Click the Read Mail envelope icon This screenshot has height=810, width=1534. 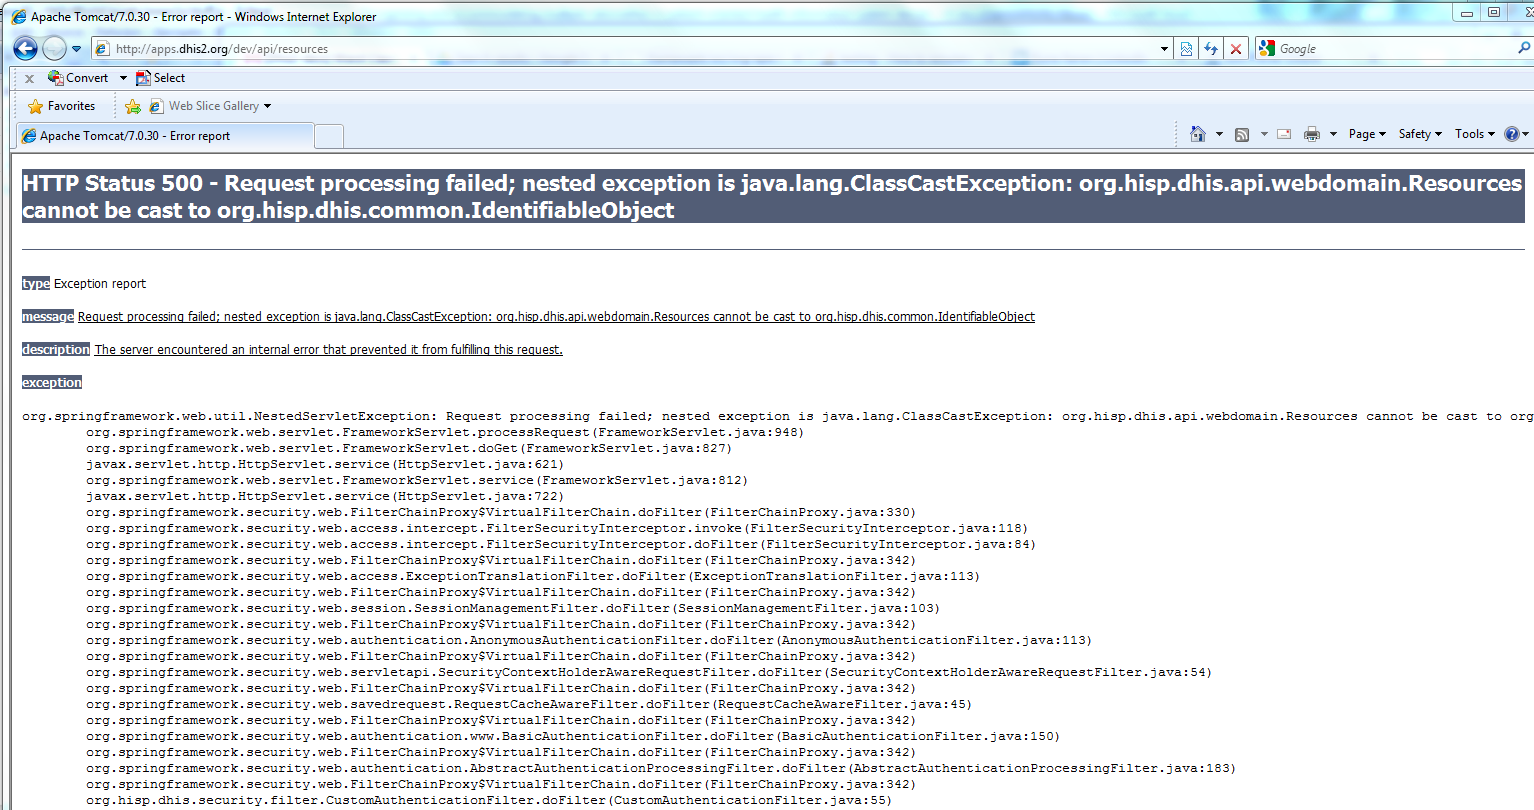(1285, 134)
